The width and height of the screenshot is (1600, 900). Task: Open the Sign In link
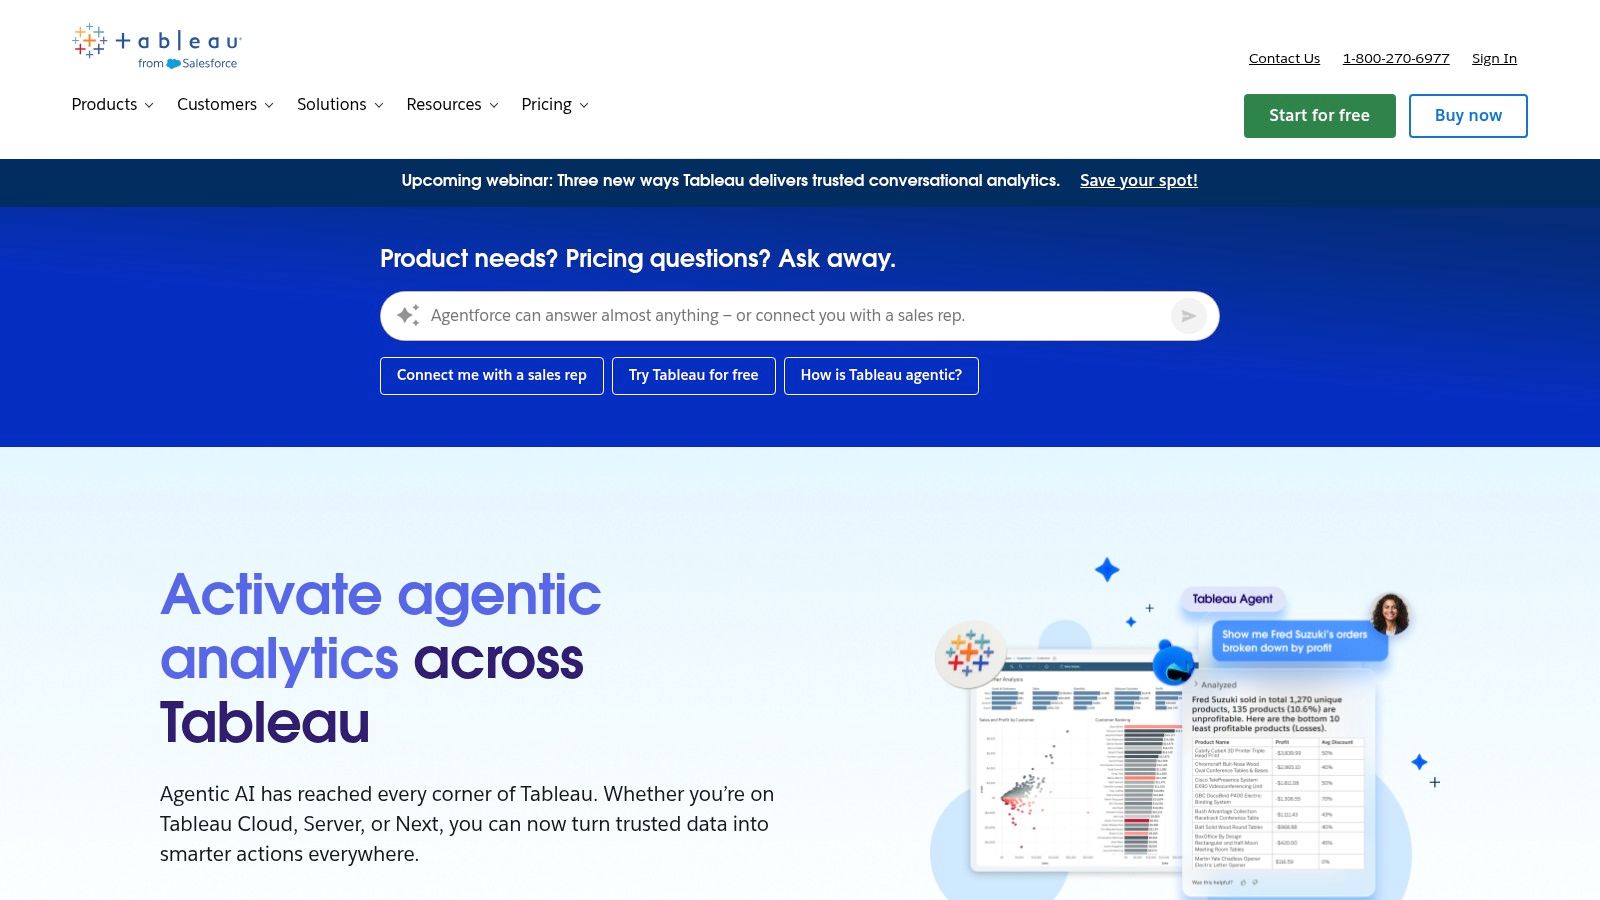point(1494,59)
